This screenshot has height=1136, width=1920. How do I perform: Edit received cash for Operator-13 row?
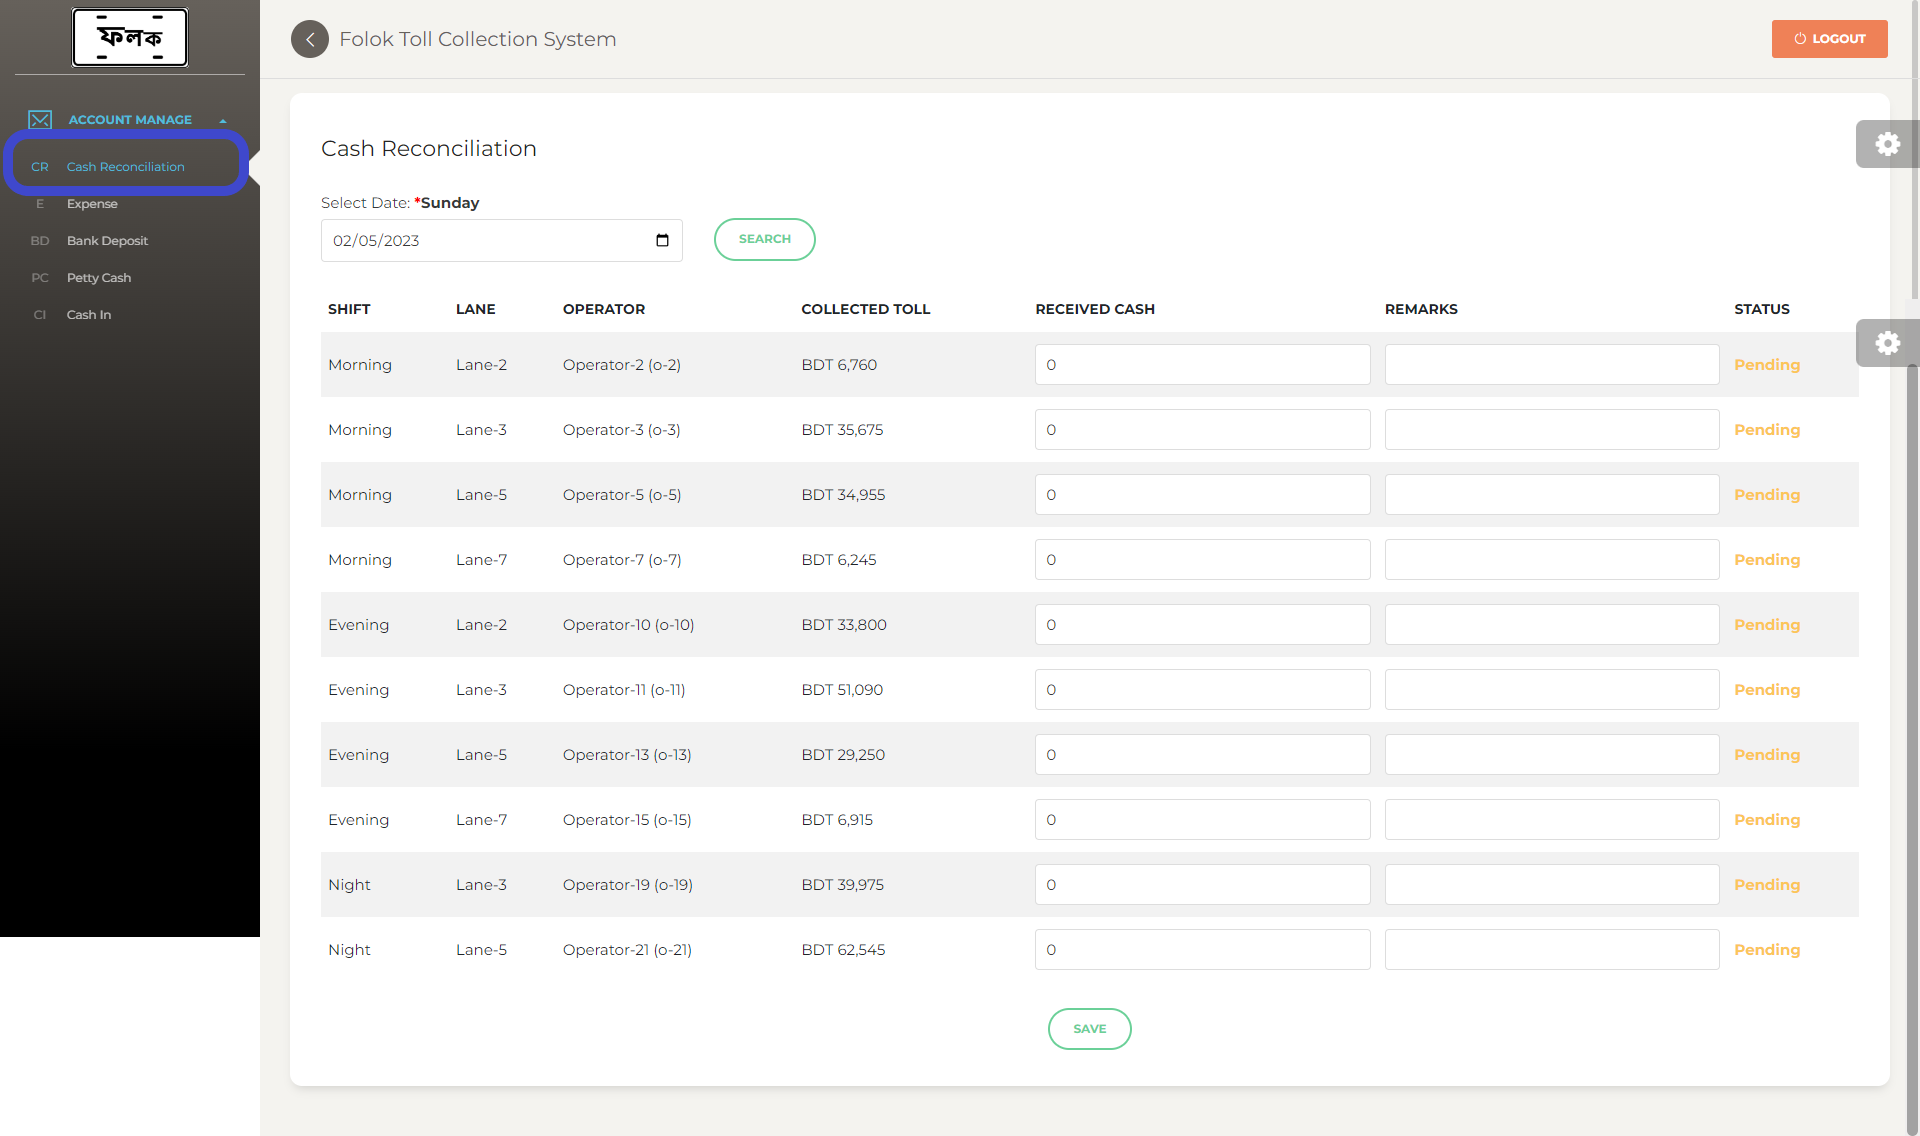tap(1202, 755)
